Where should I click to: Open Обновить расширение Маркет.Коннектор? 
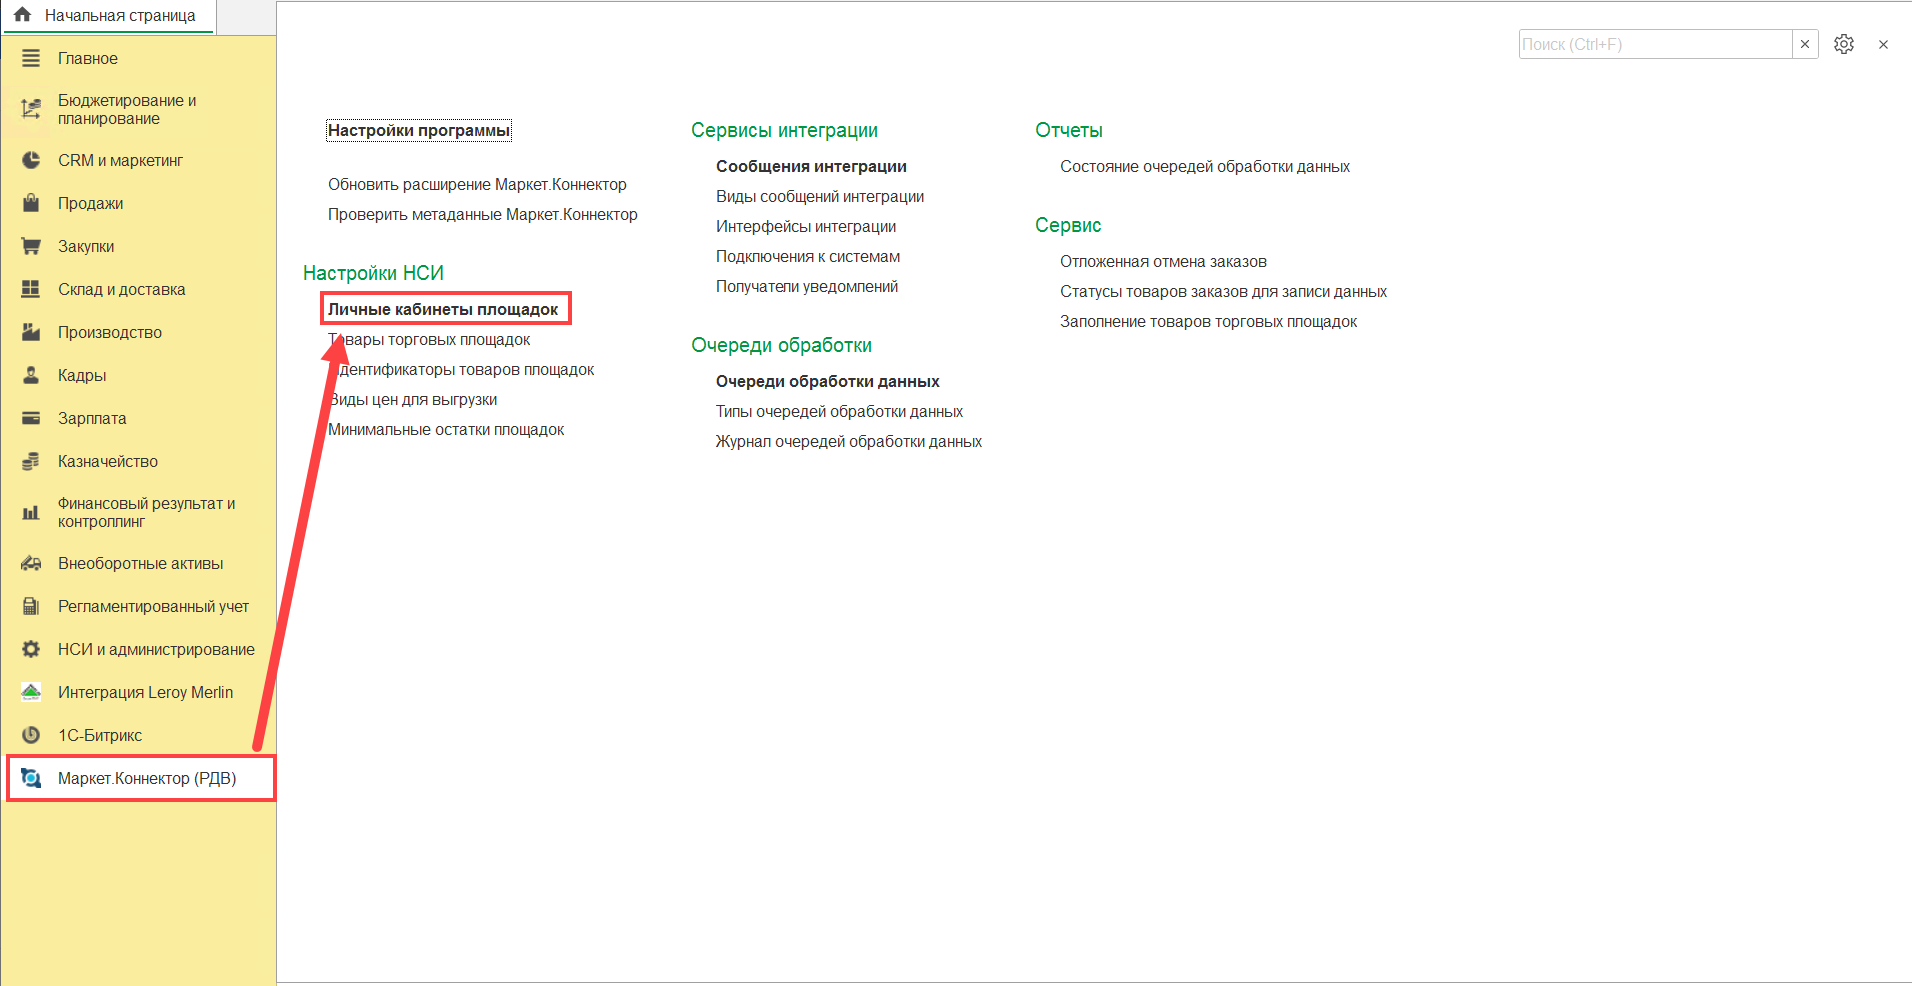[477, 184]
